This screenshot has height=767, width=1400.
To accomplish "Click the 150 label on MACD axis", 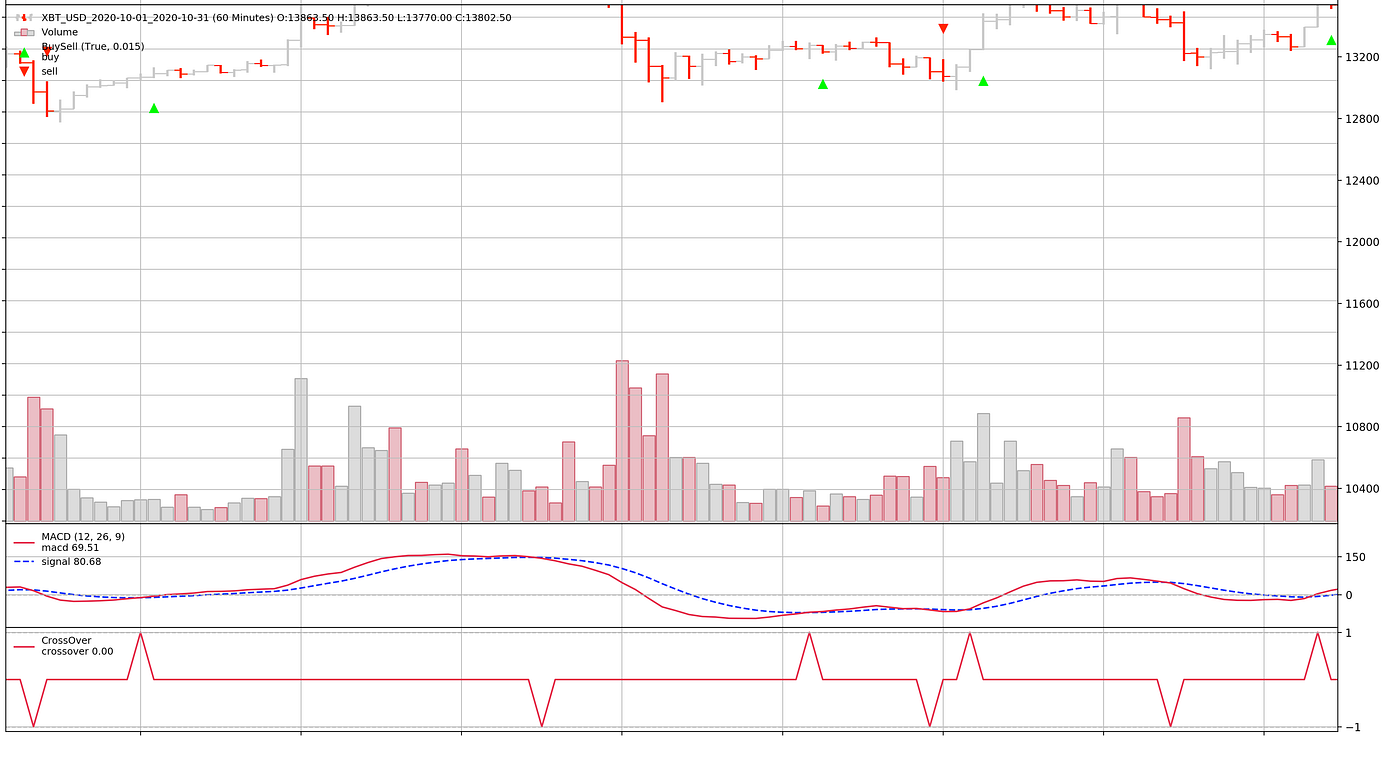I will [1354, 557].
